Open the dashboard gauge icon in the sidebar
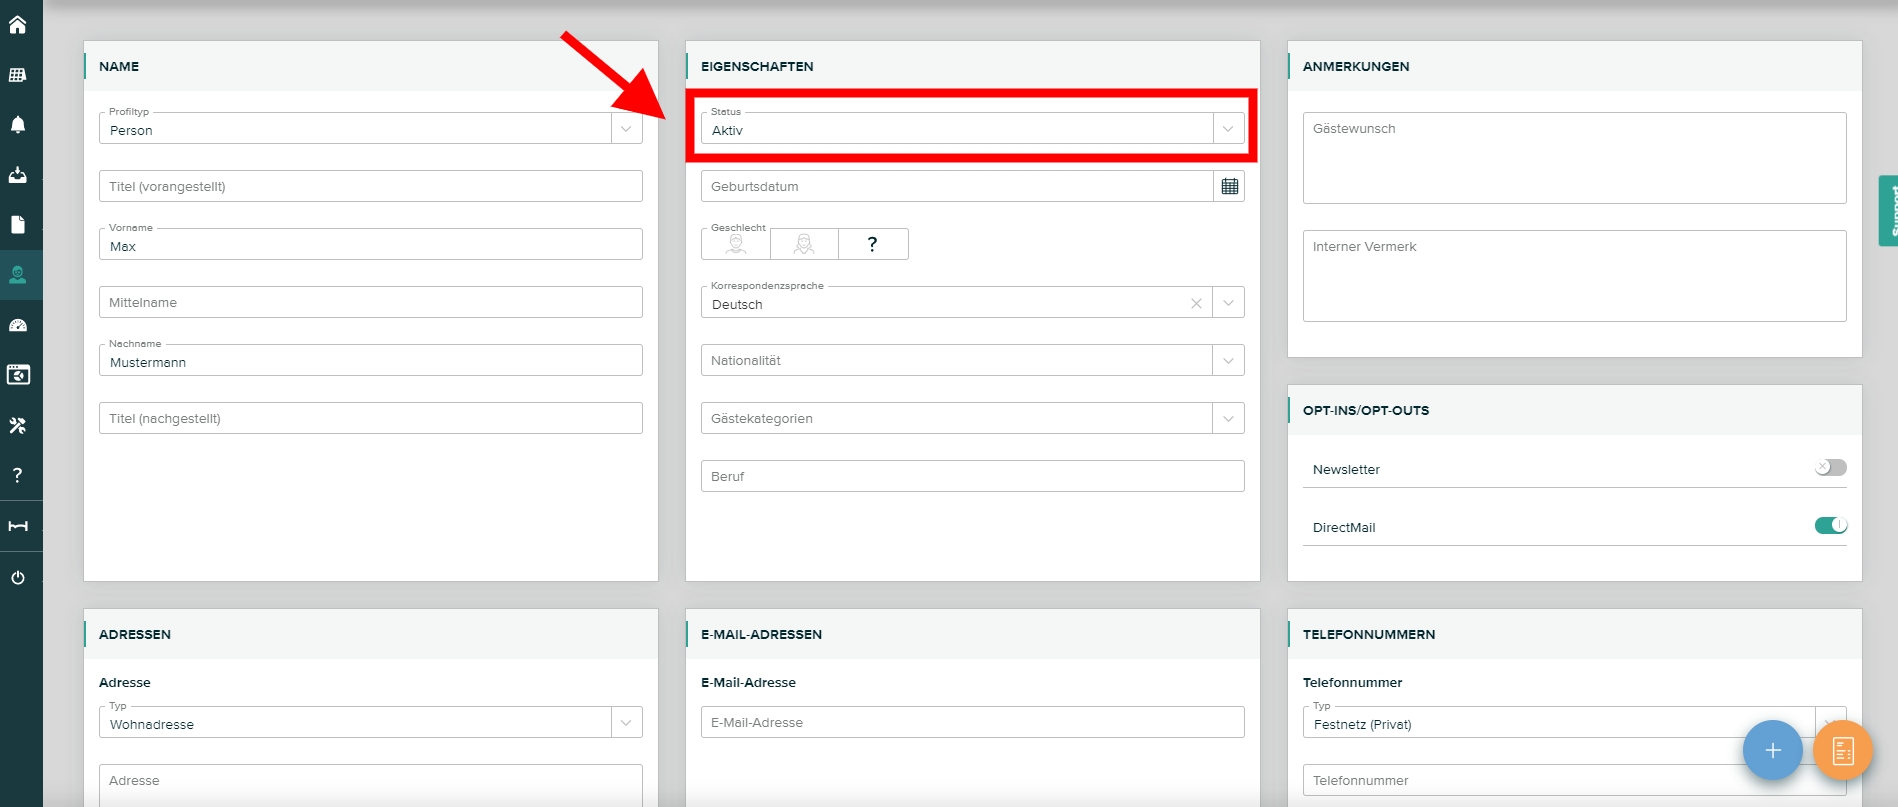1898x807 pixels. click(x=18, y=325)
